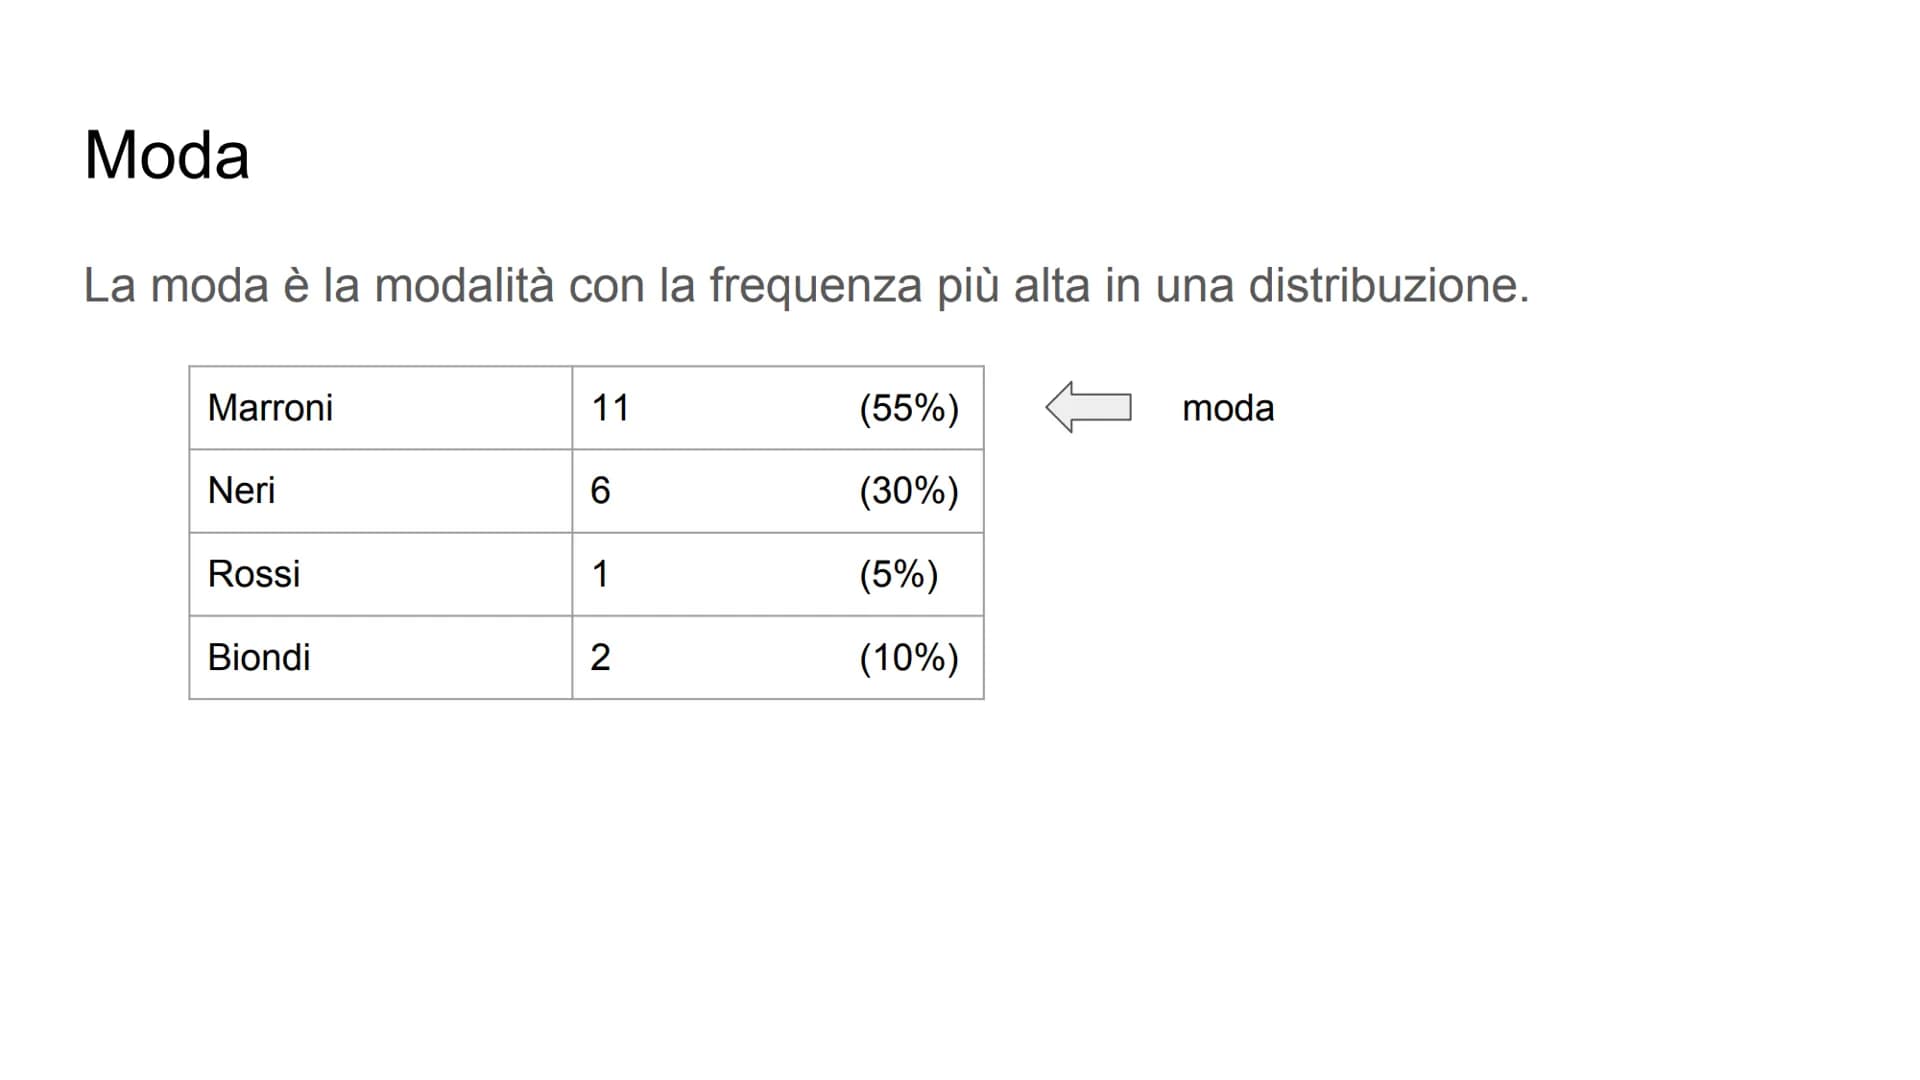
Task: Click the frequency value 11
Action: (610, 408)
